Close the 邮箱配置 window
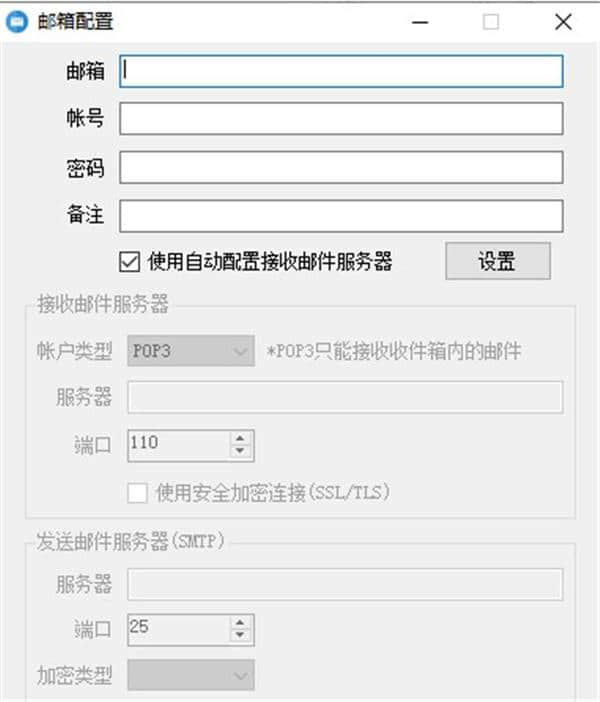This screenshot has height=702, width=600. (563, 22)
